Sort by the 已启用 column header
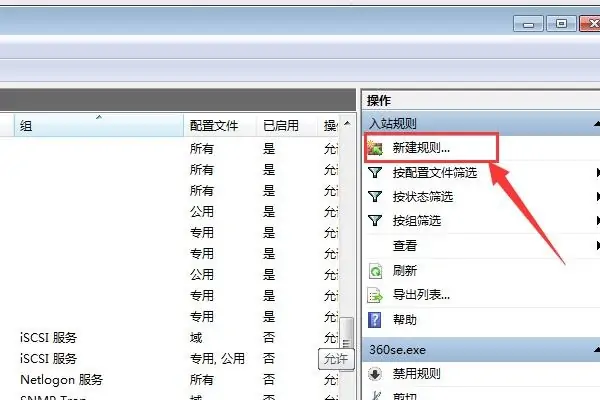The image size is (600, 400). (287, 125)
